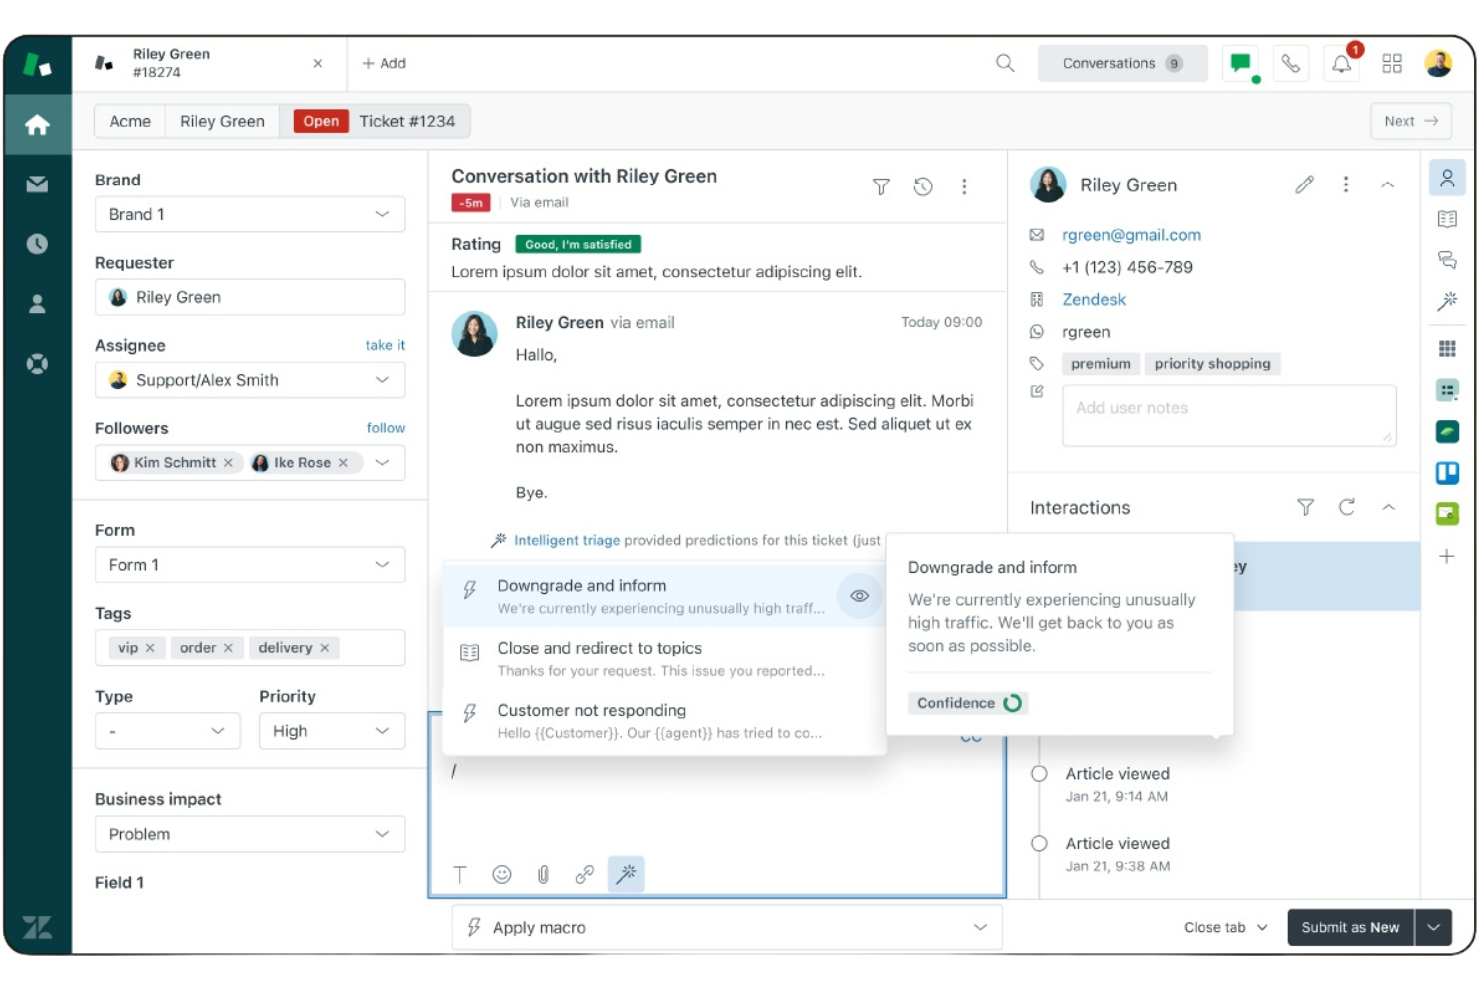
Task: Click the Submit as New button
Action: pos(1350,927)
